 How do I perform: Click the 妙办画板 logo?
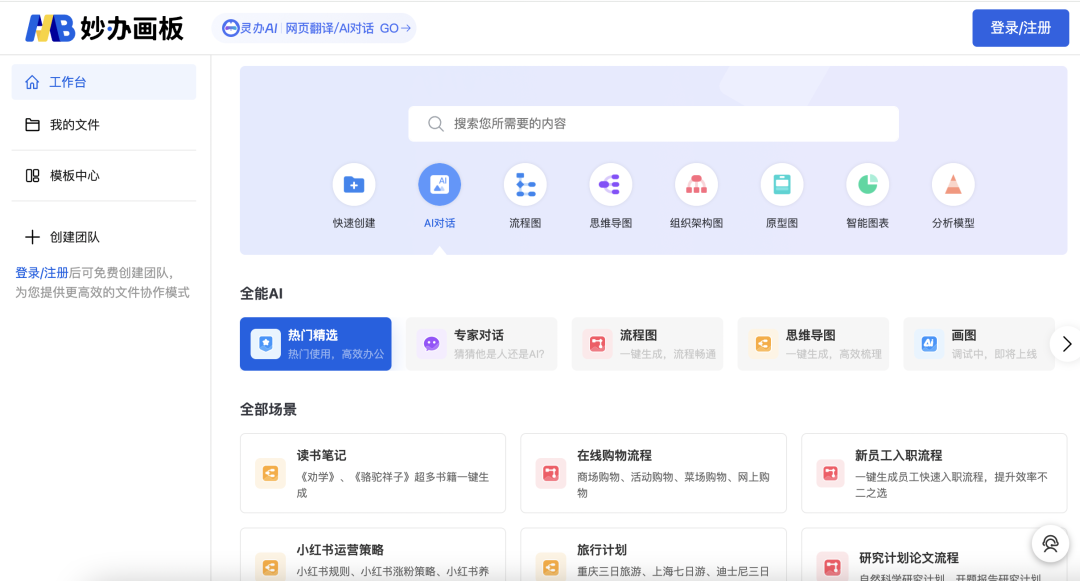pyautogui.click(x=105, y=28)
